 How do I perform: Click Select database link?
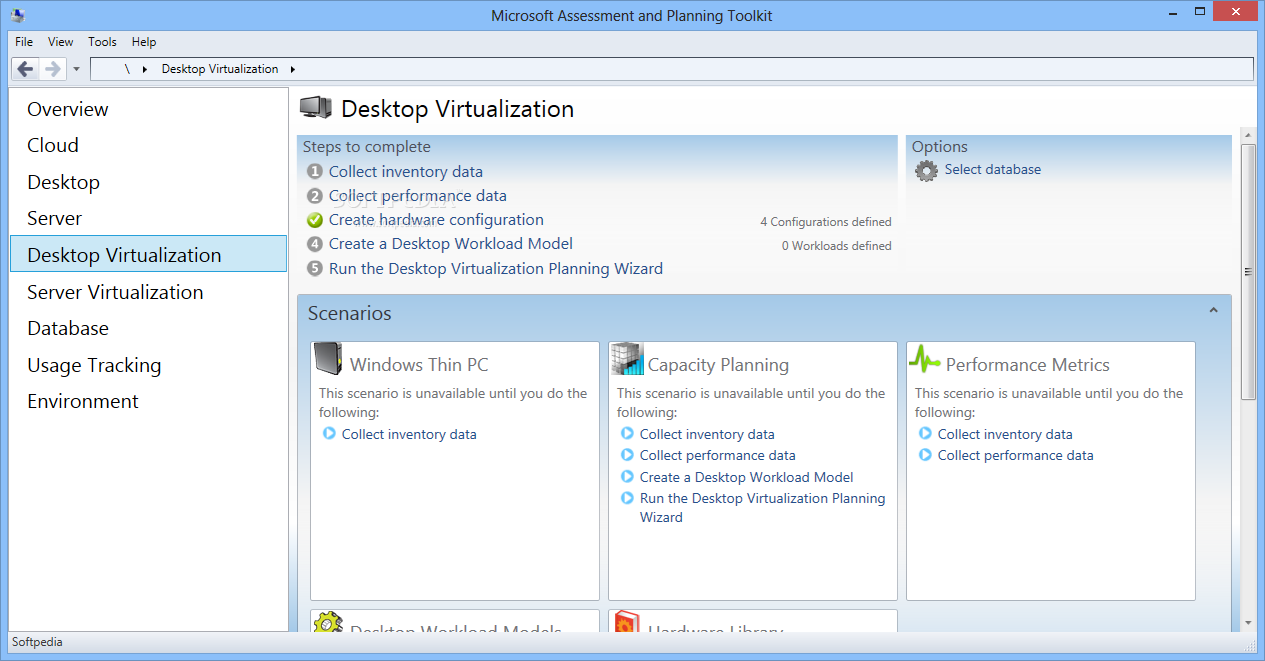click(993, 170)
